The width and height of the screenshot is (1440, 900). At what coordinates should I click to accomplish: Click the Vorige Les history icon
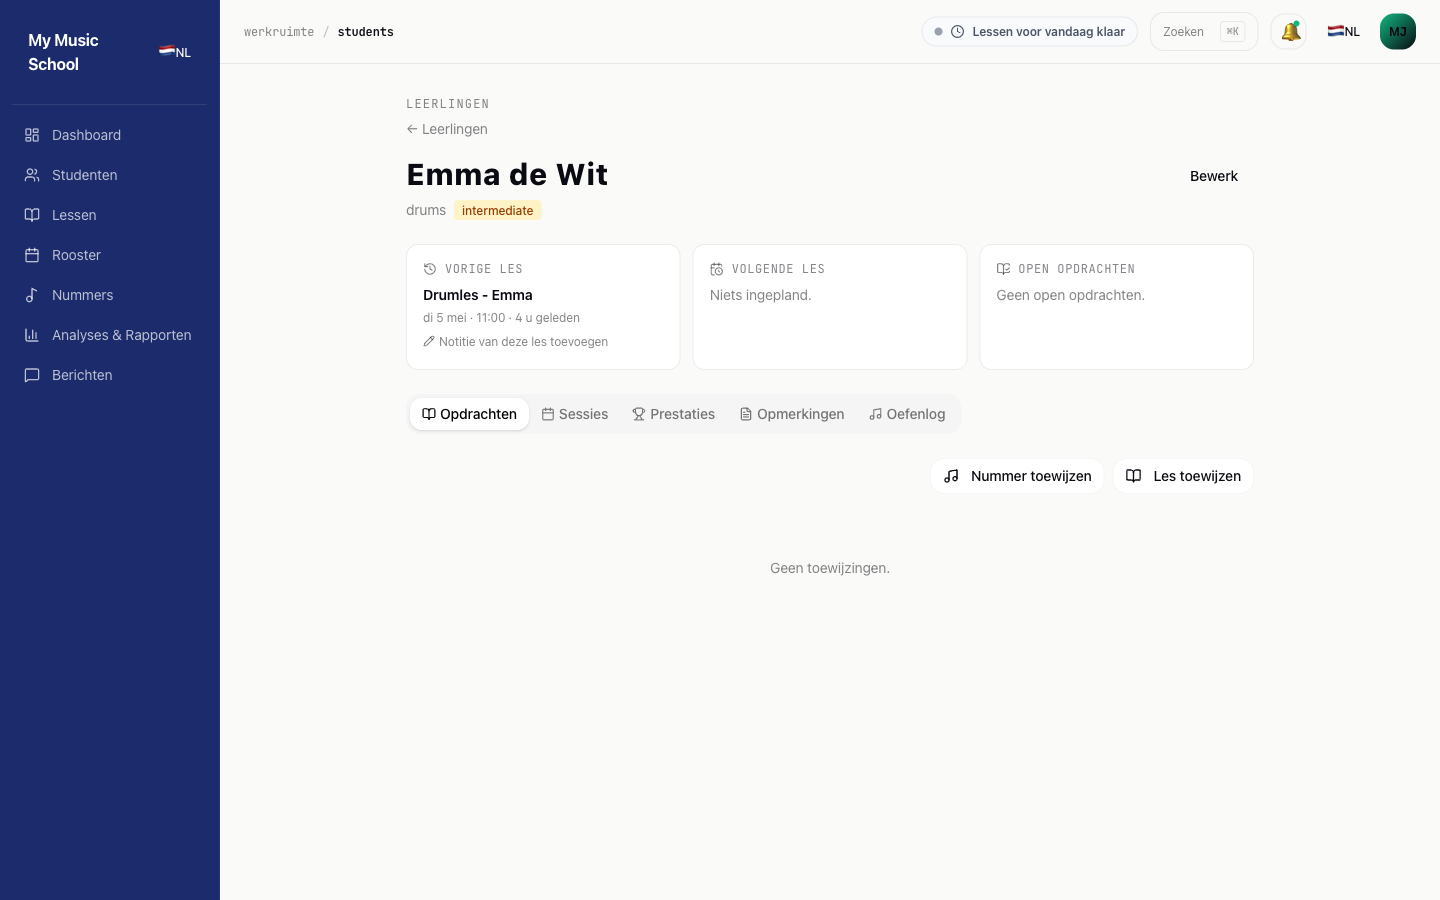(x=430, y=269)
